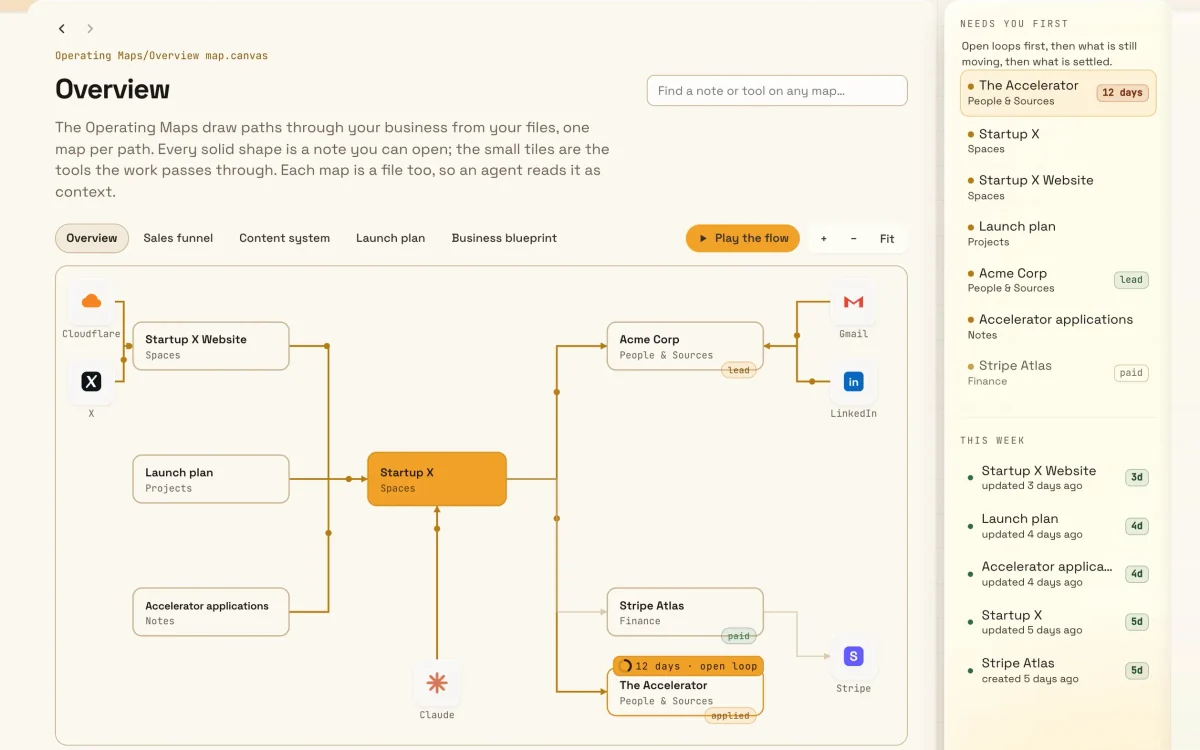Go forward with the right chevron

pyautogui.click(x=90, y=29)
